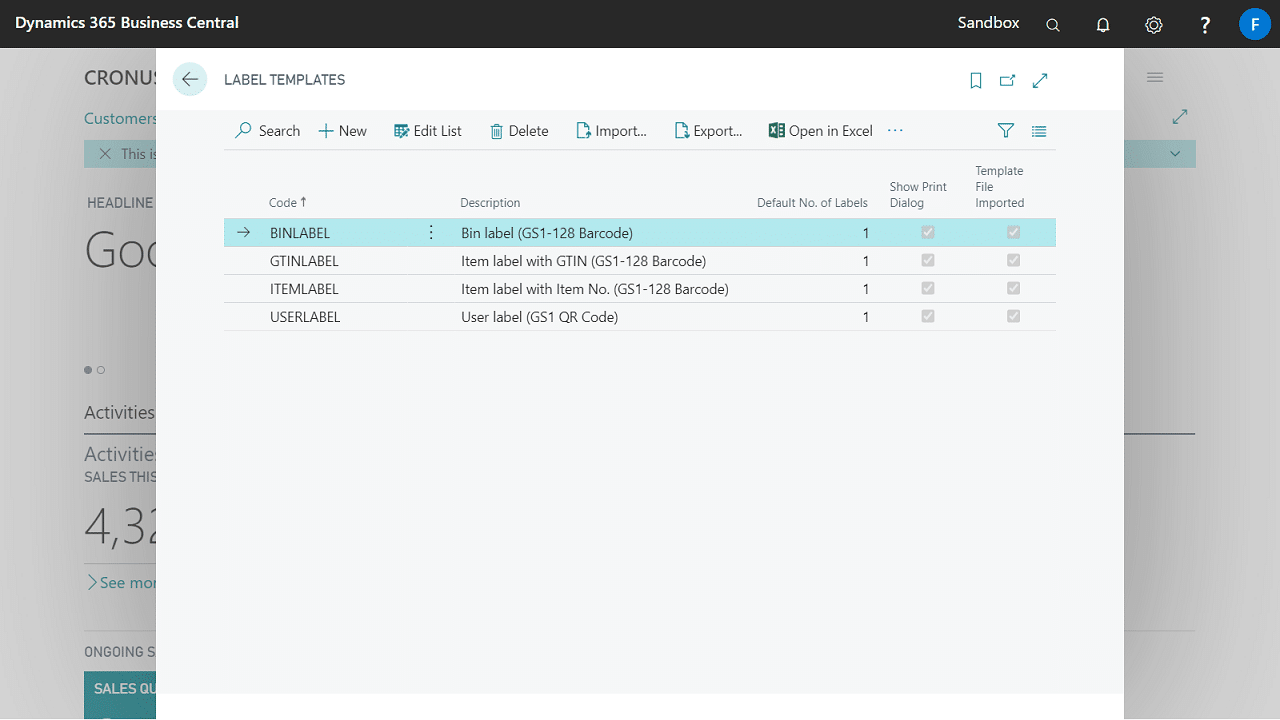Switch the list layout view icon
1280x720 pixels.
[1039, 131]
